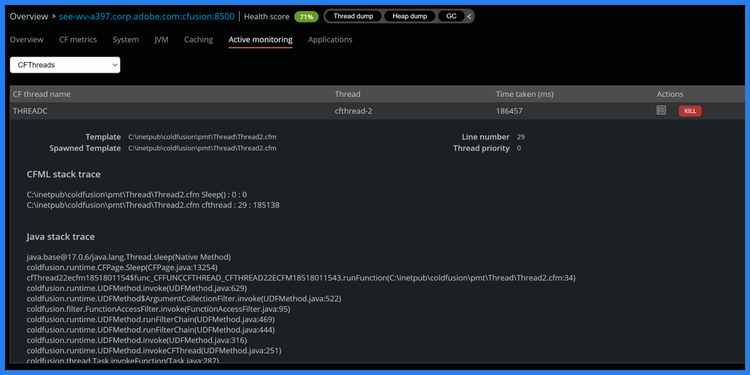Switch to the Overview tab

tap(27, 40)
